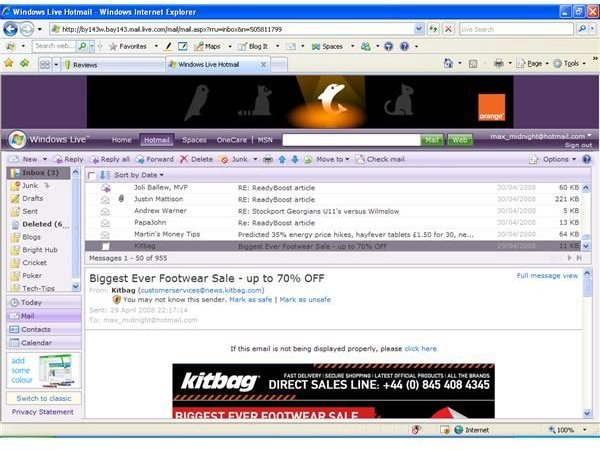Tick the checkbox on the Kitbag message
600x450 pixels.
[x=105, y=246]
